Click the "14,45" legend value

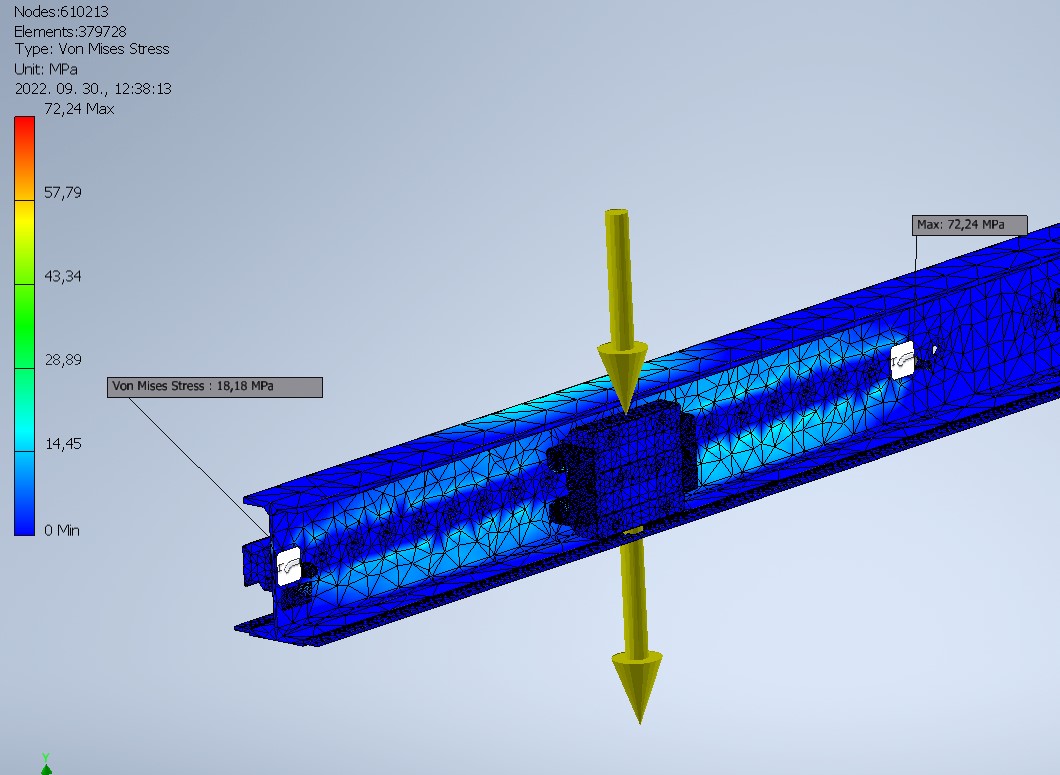coord(63,444)
